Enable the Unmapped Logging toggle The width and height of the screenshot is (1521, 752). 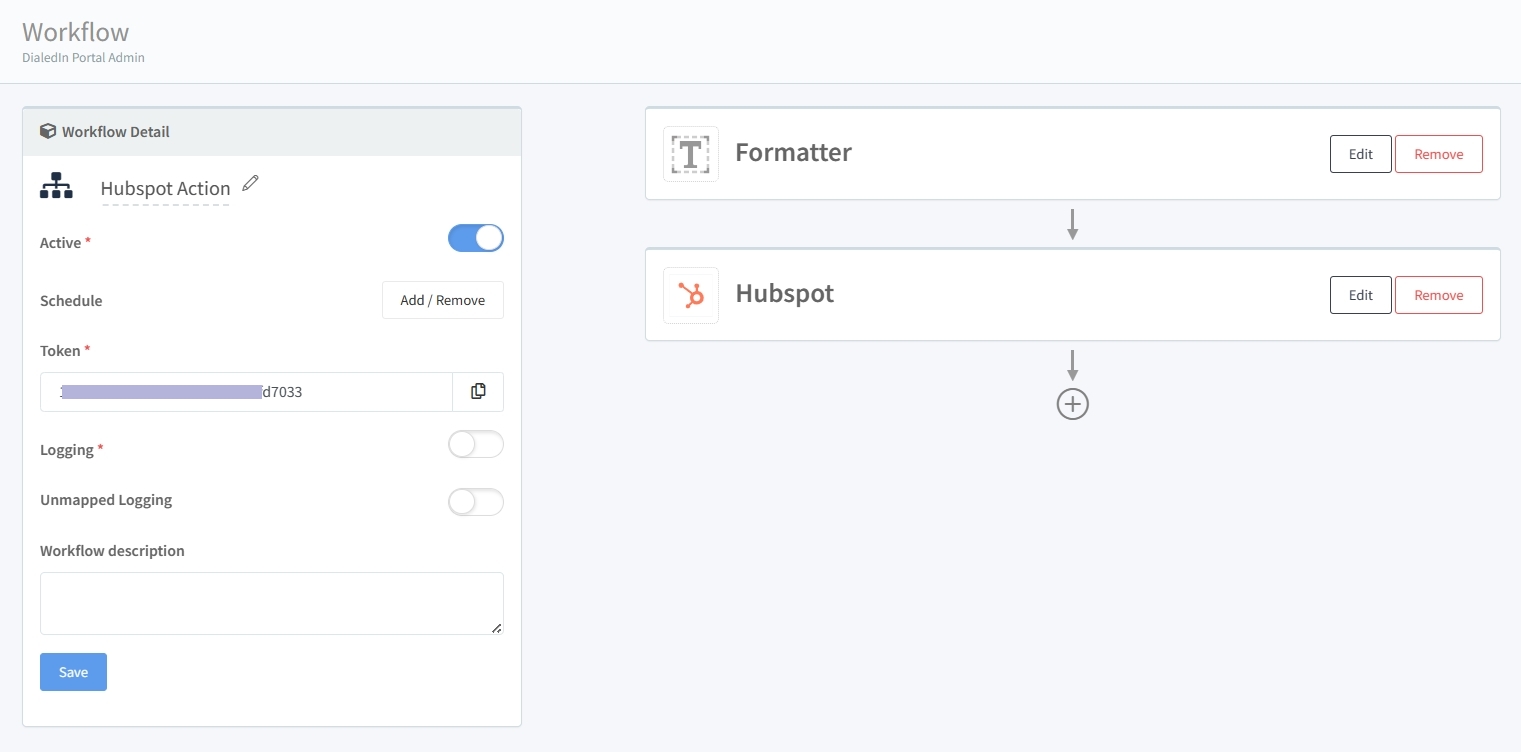pos(475,502)
